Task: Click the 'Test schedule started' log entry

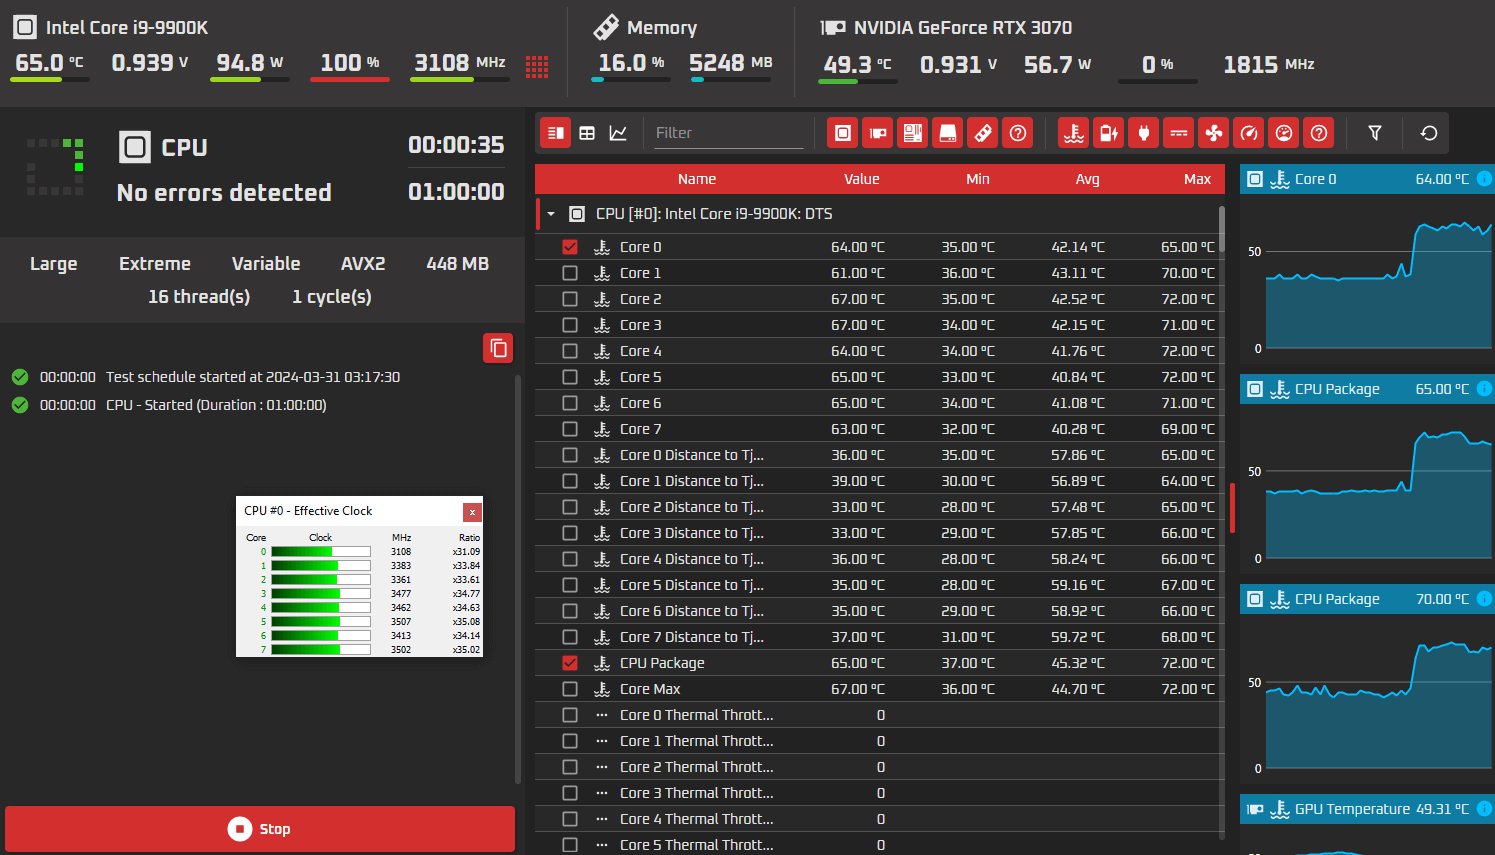Action: click(253, 377)
